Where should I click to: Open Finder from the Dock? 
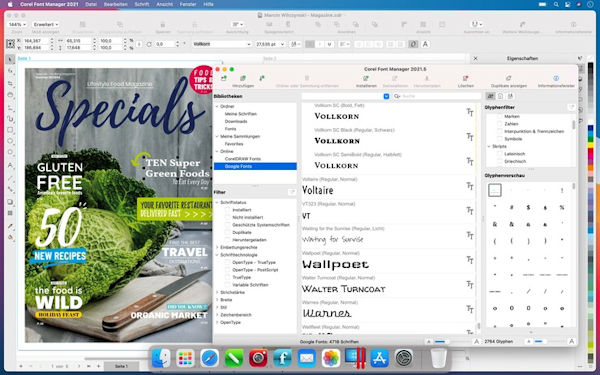[x=161, y=359]
